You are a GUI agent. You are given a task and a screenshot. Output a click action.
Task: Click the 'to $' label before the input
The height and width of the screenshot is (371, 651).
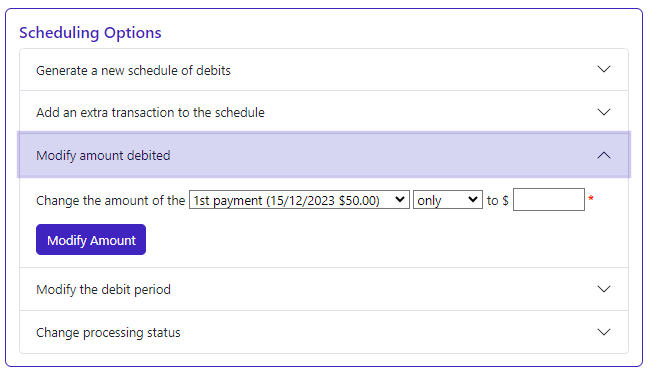(x=497, y=200)
